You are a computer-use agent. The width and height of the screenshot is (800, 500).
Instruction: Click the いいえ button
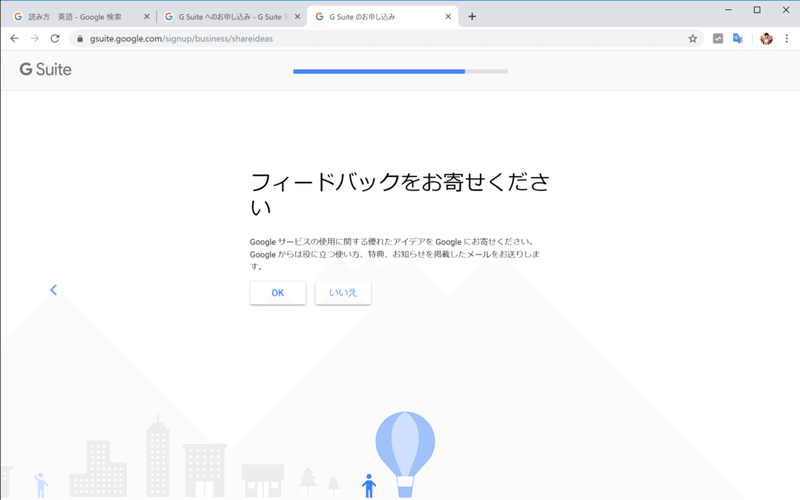click(x=343, y=293)
